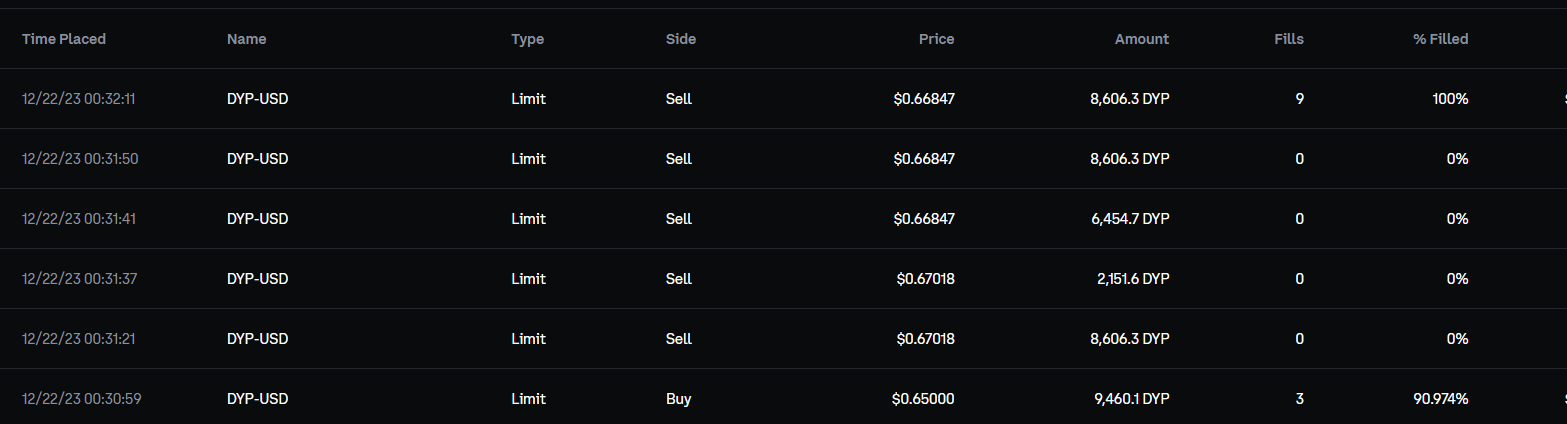Click the 00:30:59 order timestamp

tap(81, 399)
